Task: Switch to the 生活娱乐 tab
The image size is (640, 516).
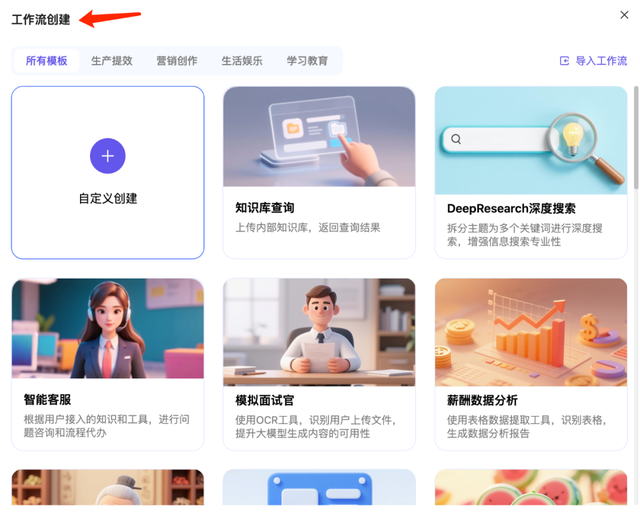Action: click(x=242, y=61)
